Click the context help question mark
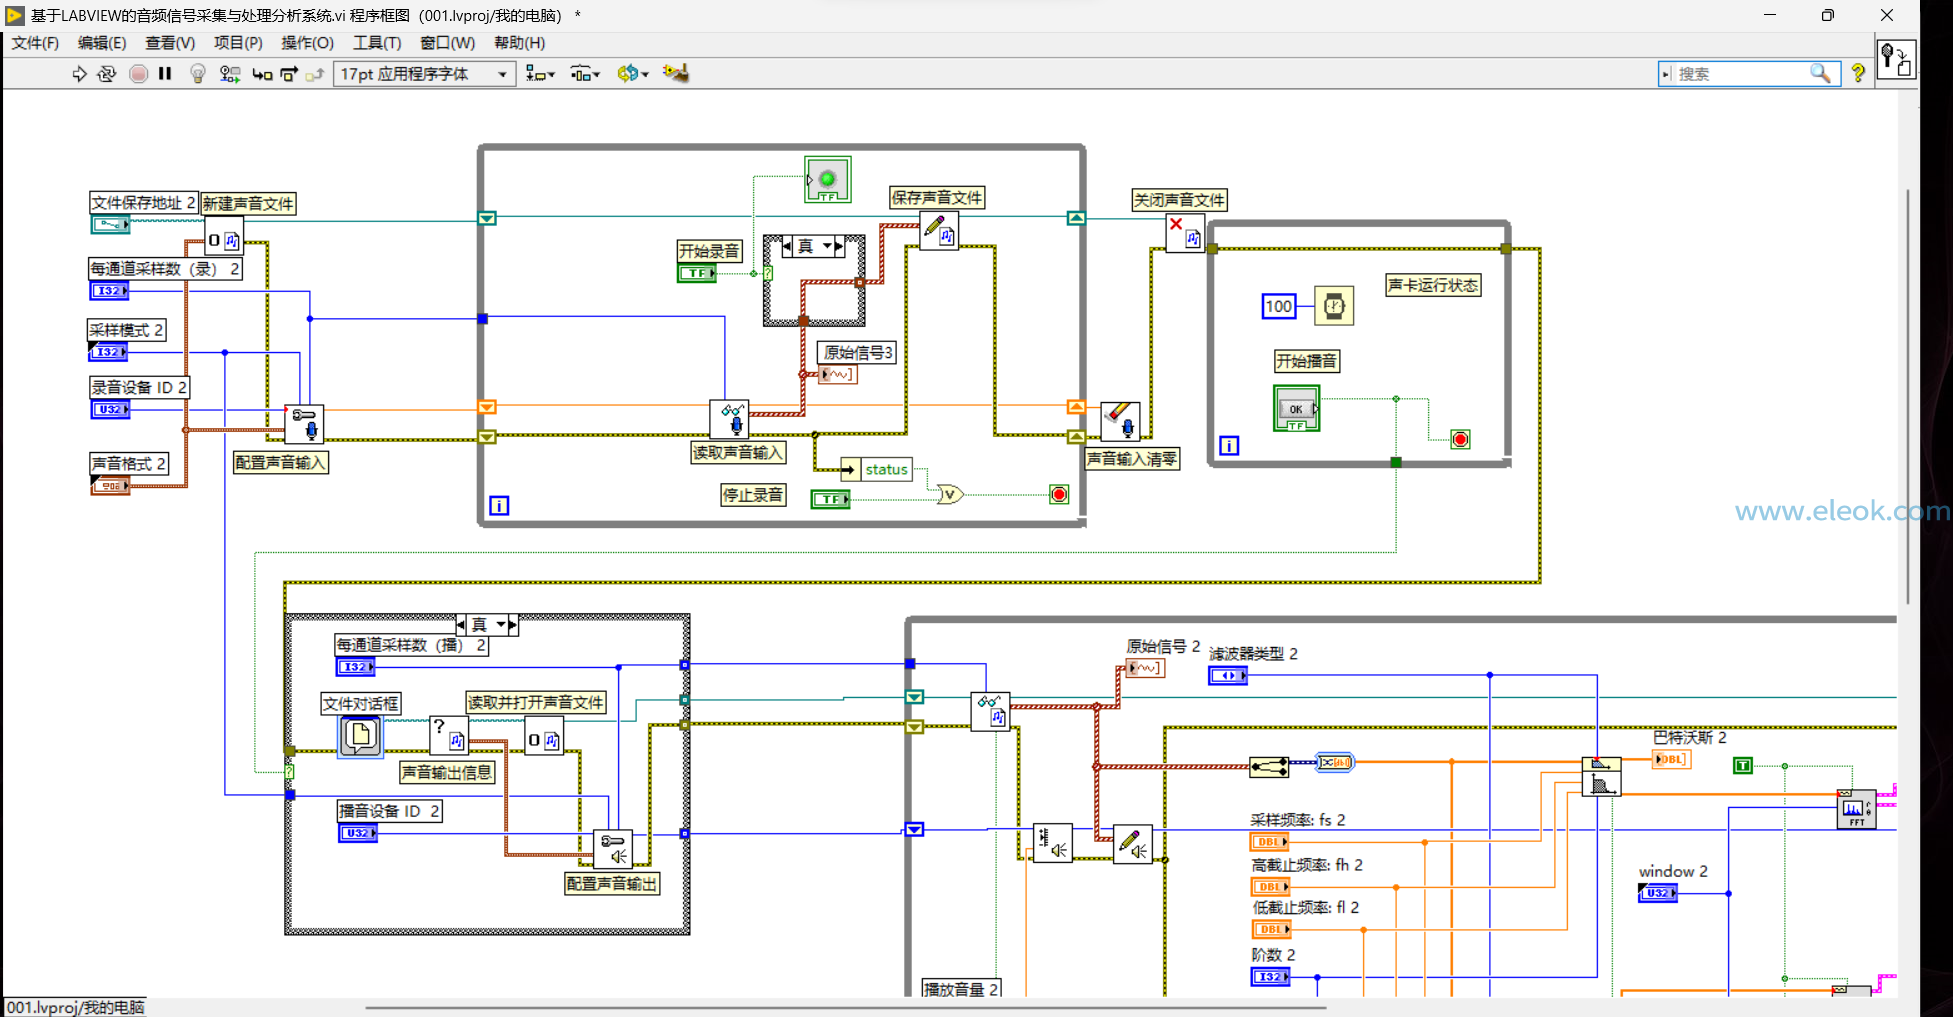 (x=1858, y=74)
